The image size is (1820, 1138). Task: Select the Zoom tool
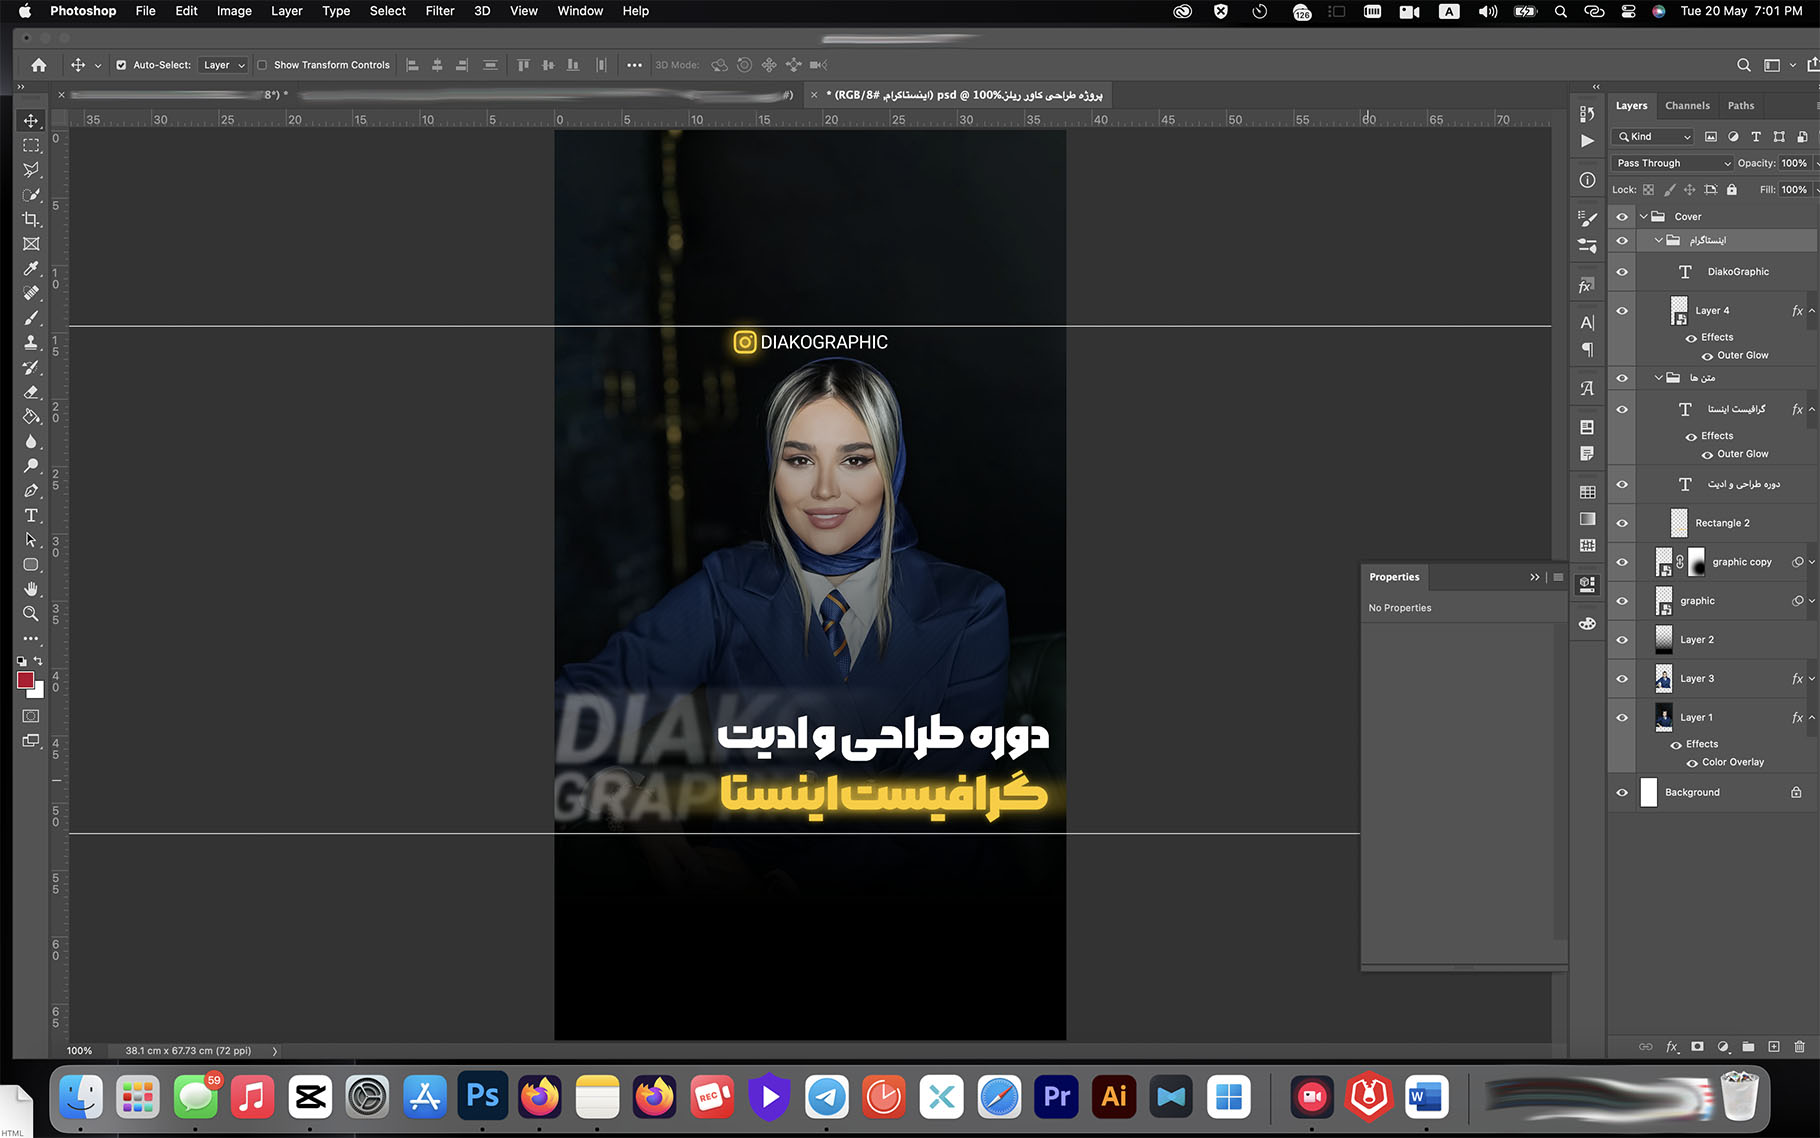tap(31, 613)
